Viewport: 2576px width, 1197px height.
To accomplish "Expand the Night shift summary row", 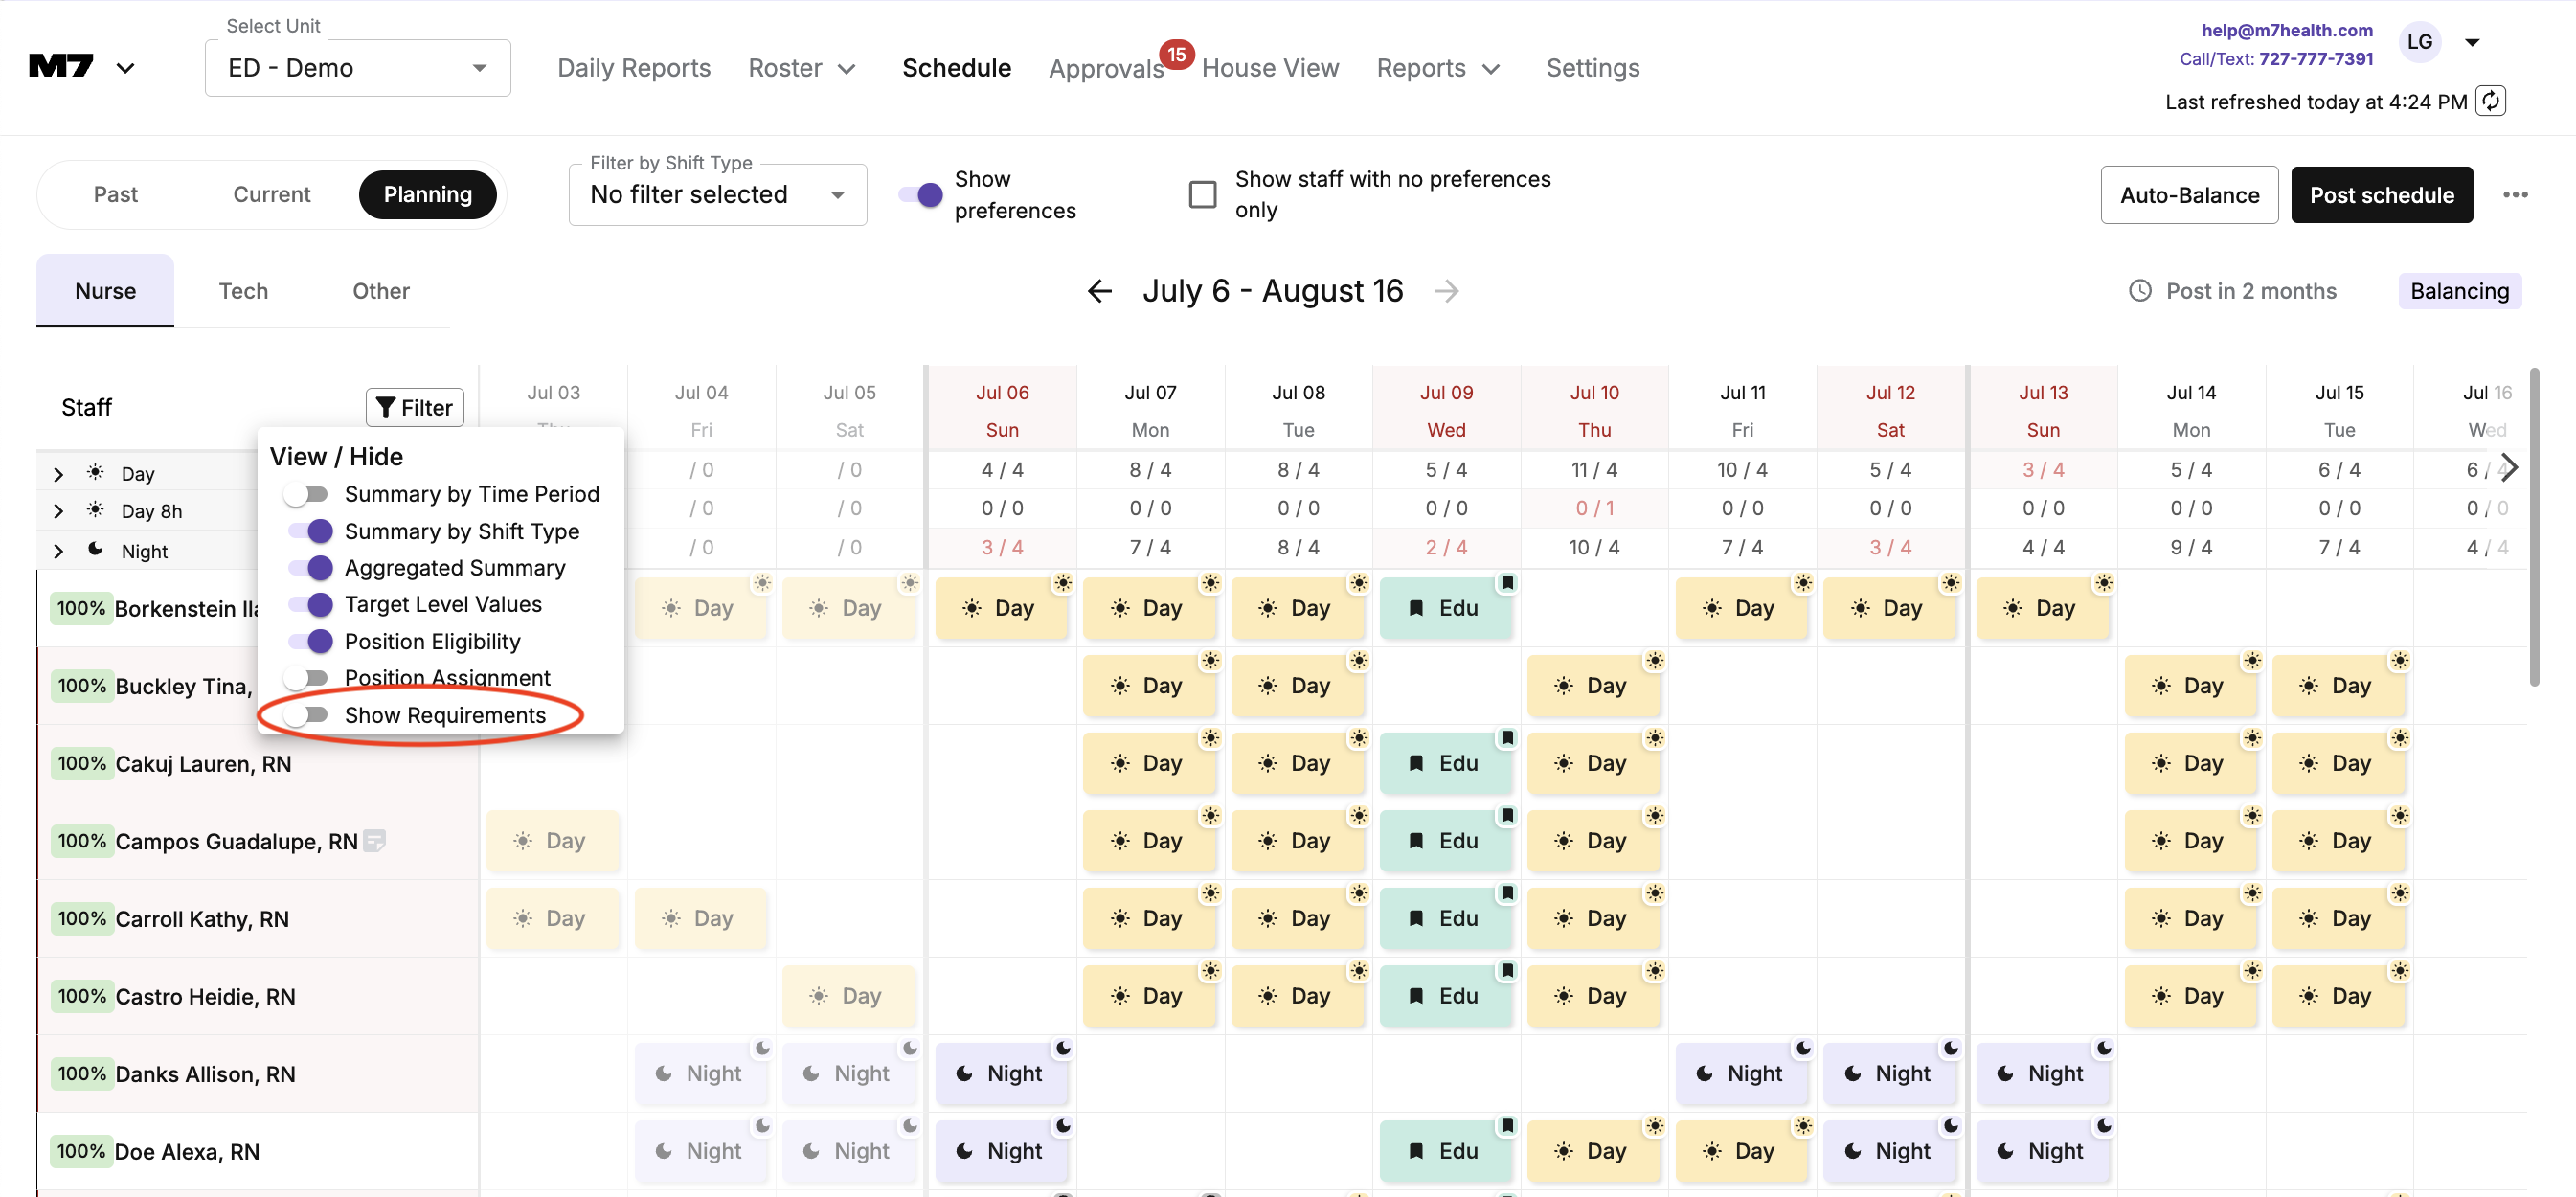I will coord(58,551).
